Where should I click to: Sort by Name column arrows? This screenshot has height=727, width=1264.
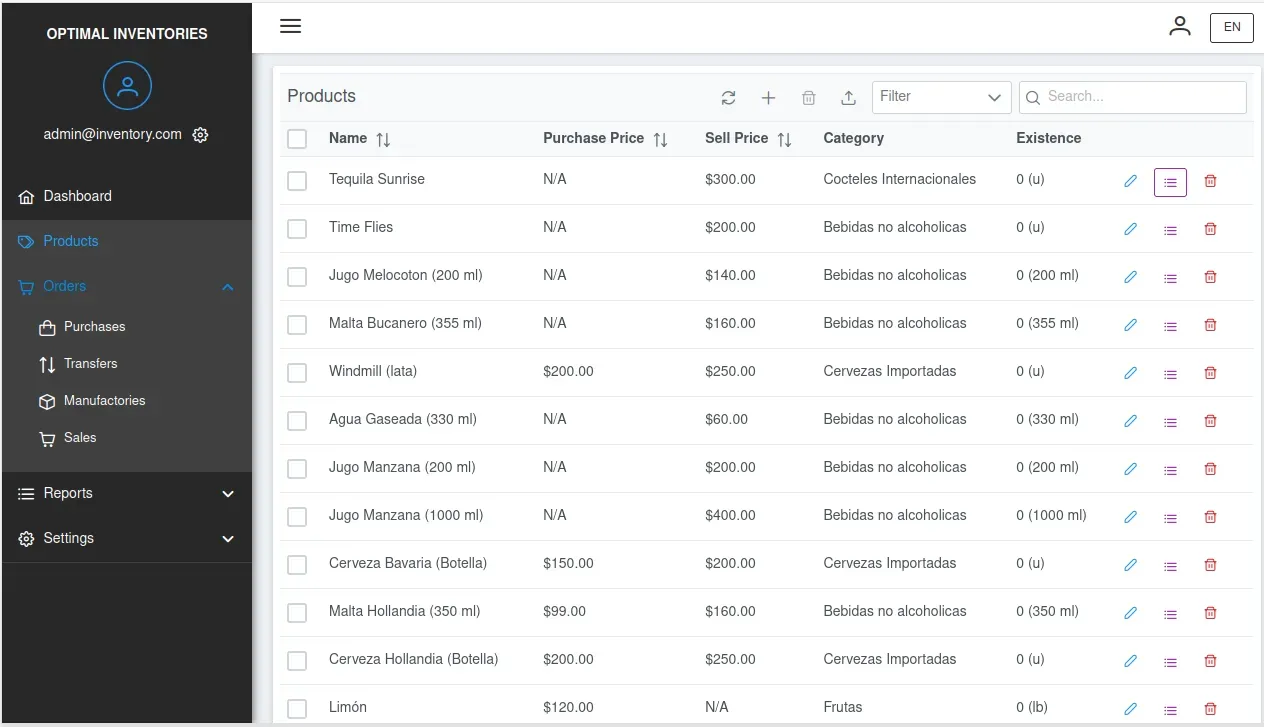pos(383,140)
